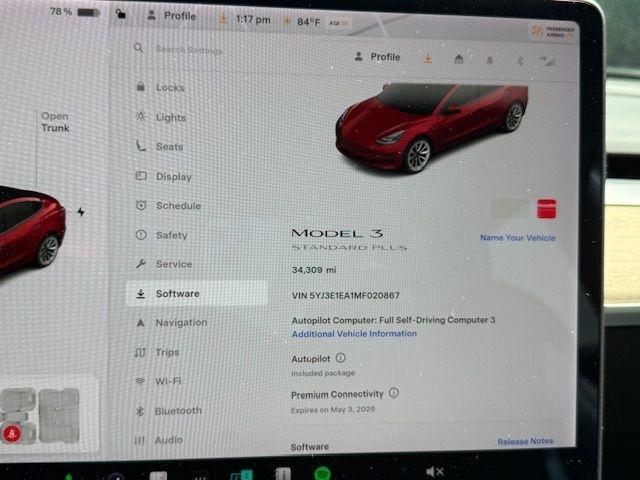640x480 pixels.
Task: Click the magnifier icon in settings search
Action: click(139, 48)
